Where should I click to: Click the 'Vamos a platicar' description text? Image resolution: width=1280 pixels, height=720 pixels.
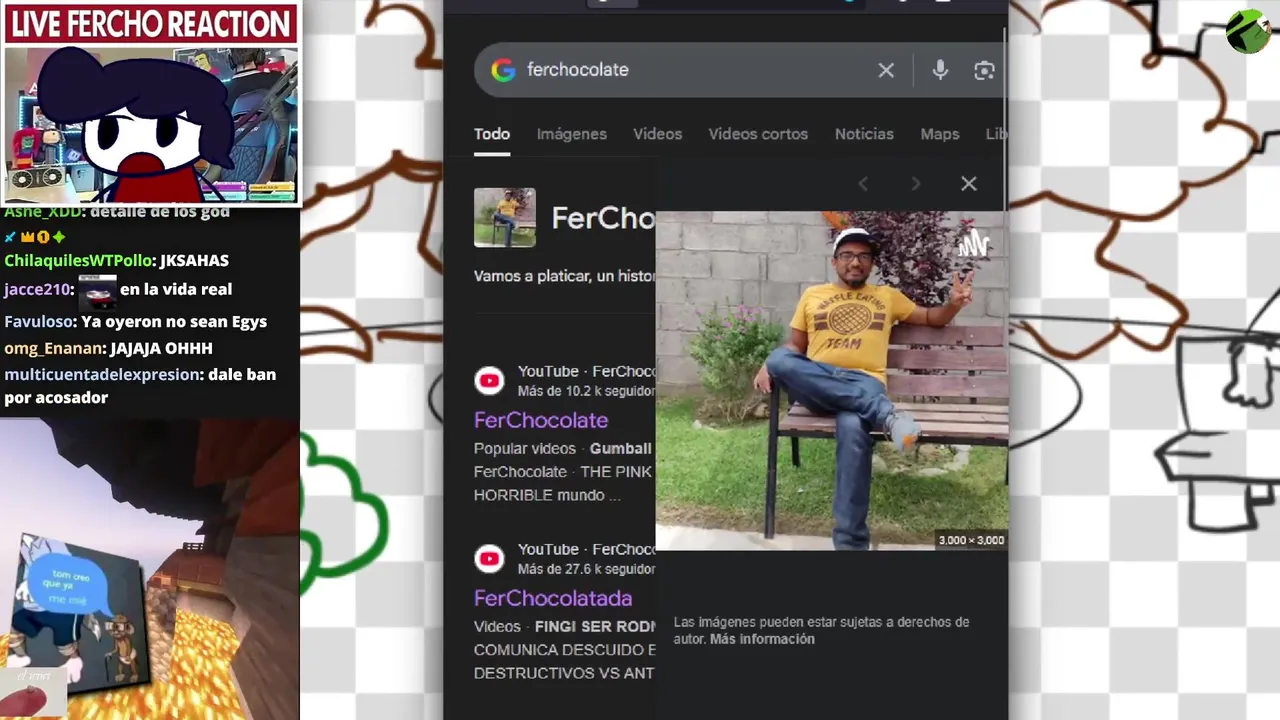tap(564, 276)
